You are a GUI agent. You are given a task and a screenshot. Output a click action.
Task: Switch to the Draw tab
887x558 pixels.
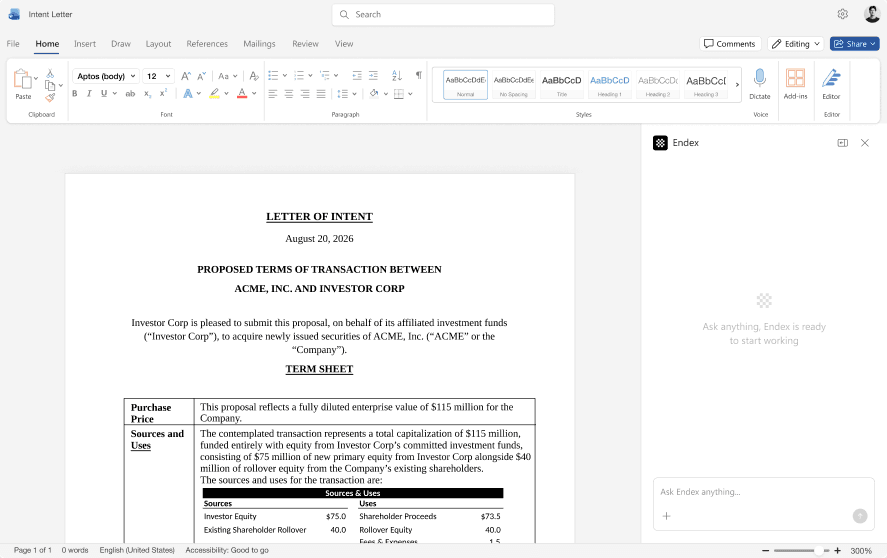pyautogui.click(x=120, y=44)
